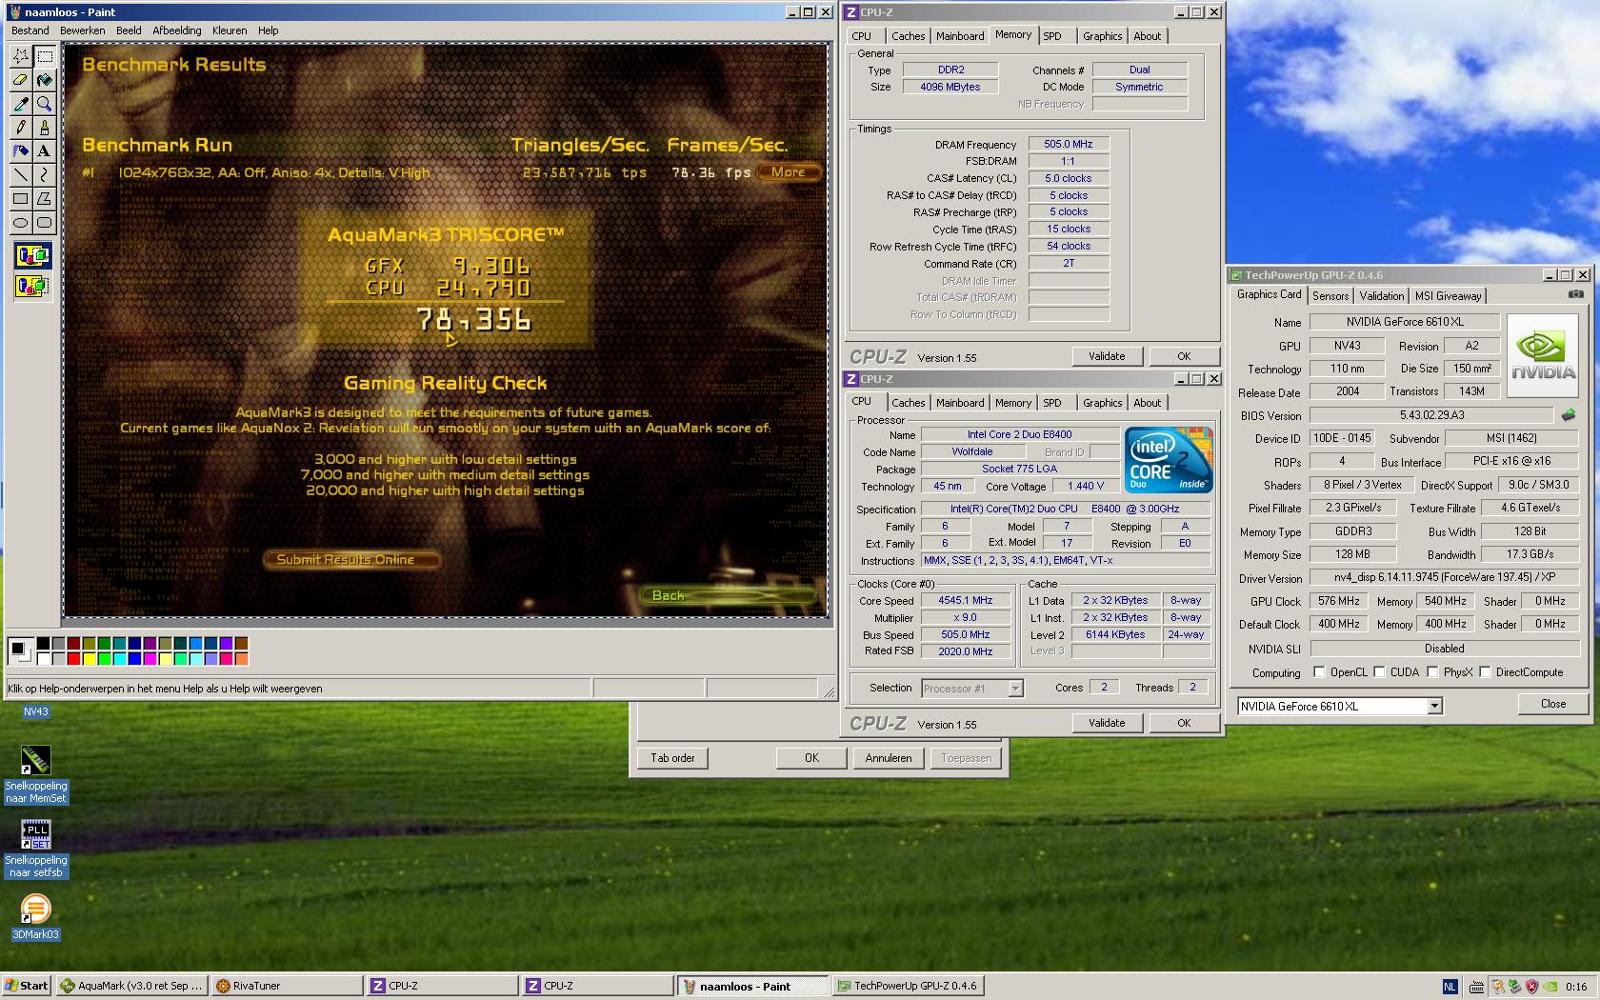Click More button in benchmark results
1600x1000 pixels.
(788, 172)
